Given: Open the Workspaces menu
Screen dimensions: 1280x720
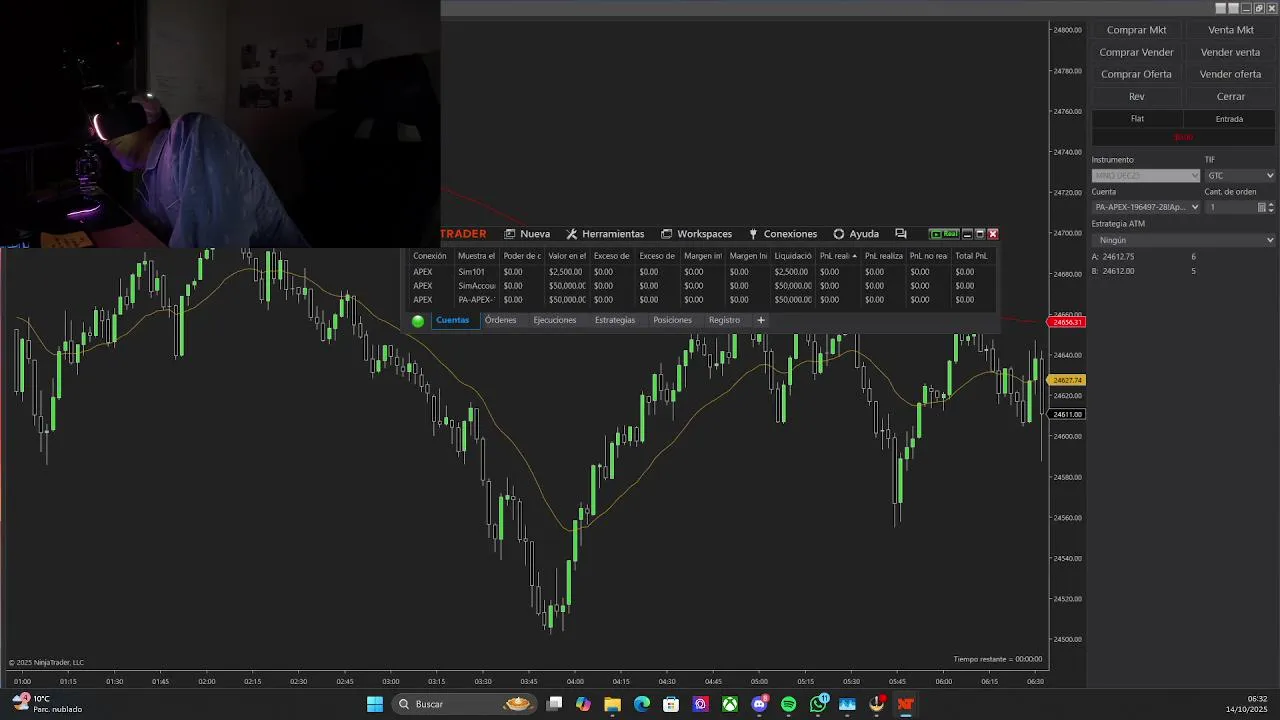Looking at the screenshot, I should [x=696, y=234].
